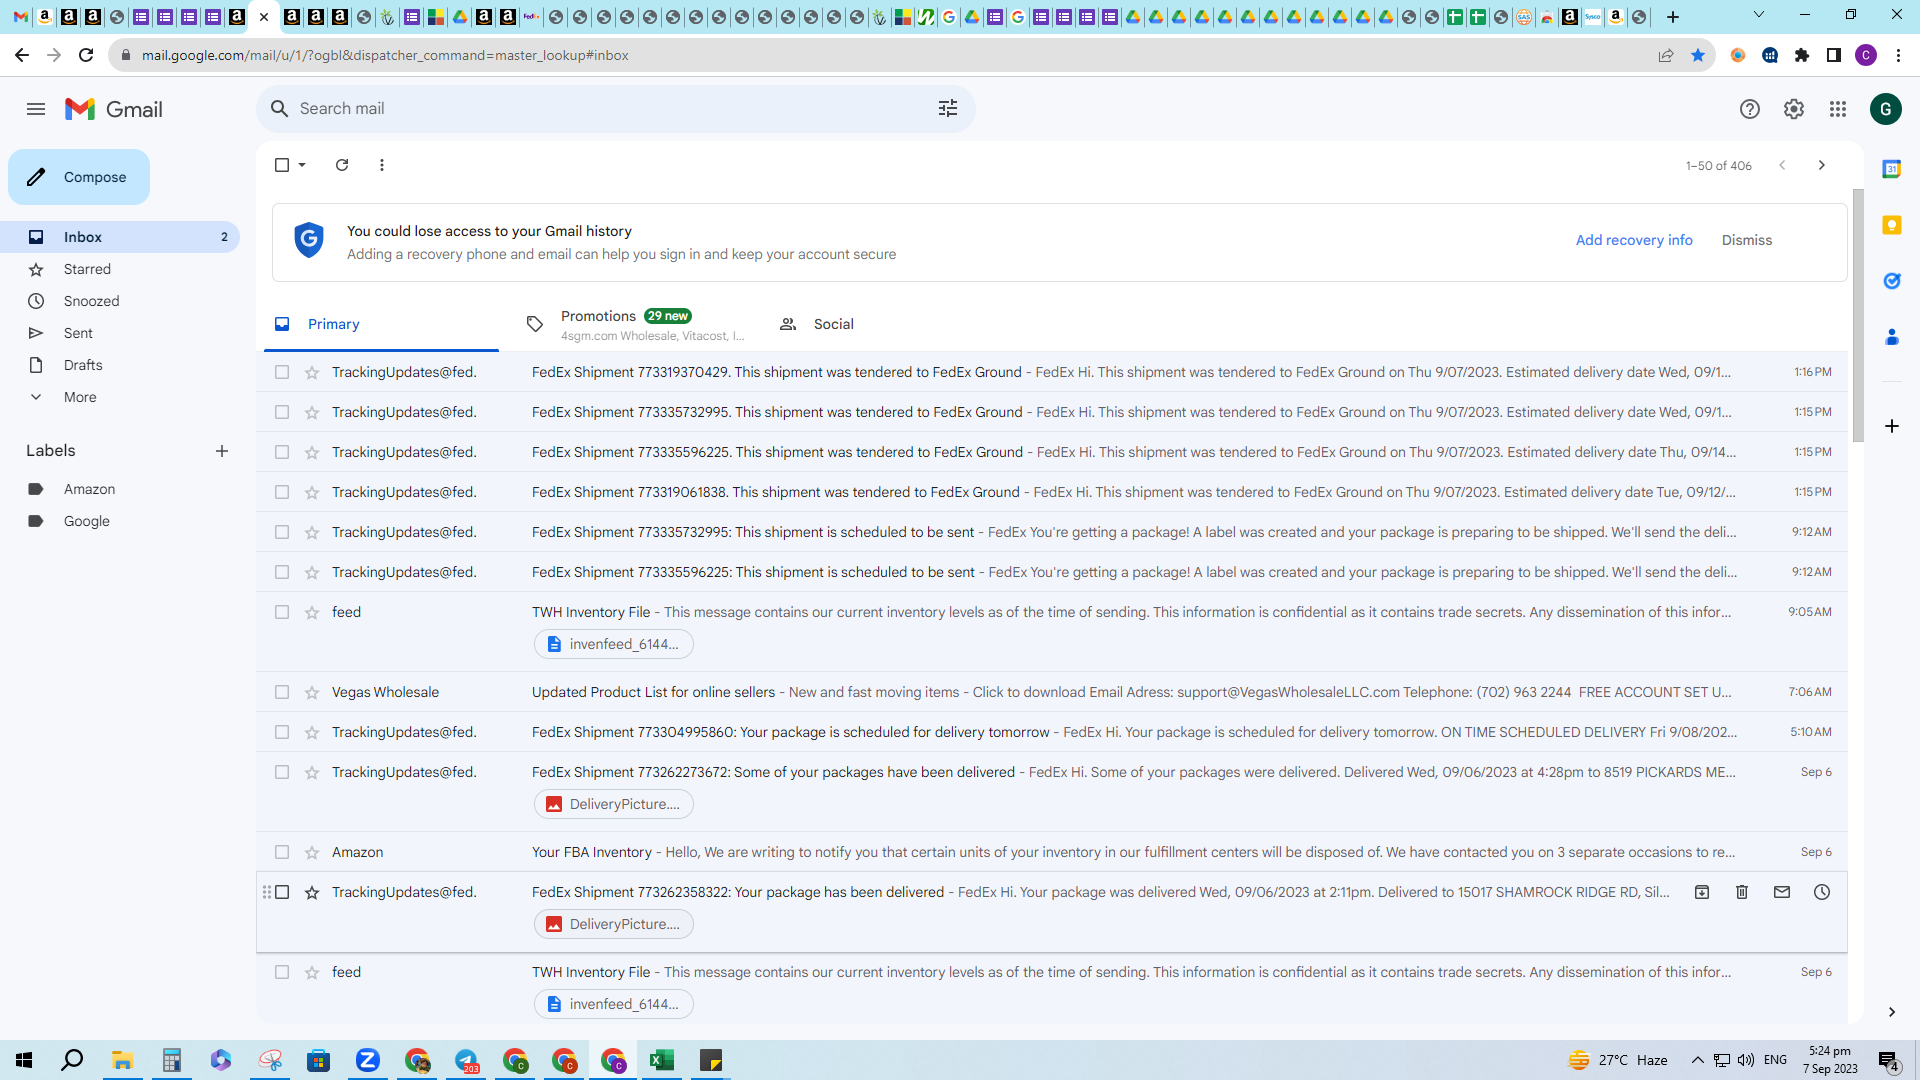This screenshot has width=1920, height=1080.
Task: Open Google Keep side panel icon
Action: pyautogui.click(x=1892, y=225)
